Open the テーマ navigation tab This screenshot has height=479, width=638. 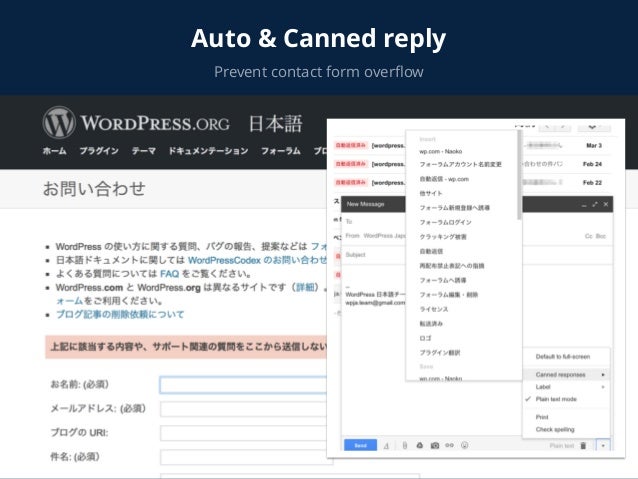pyautogui.click(x=144, y=151)
